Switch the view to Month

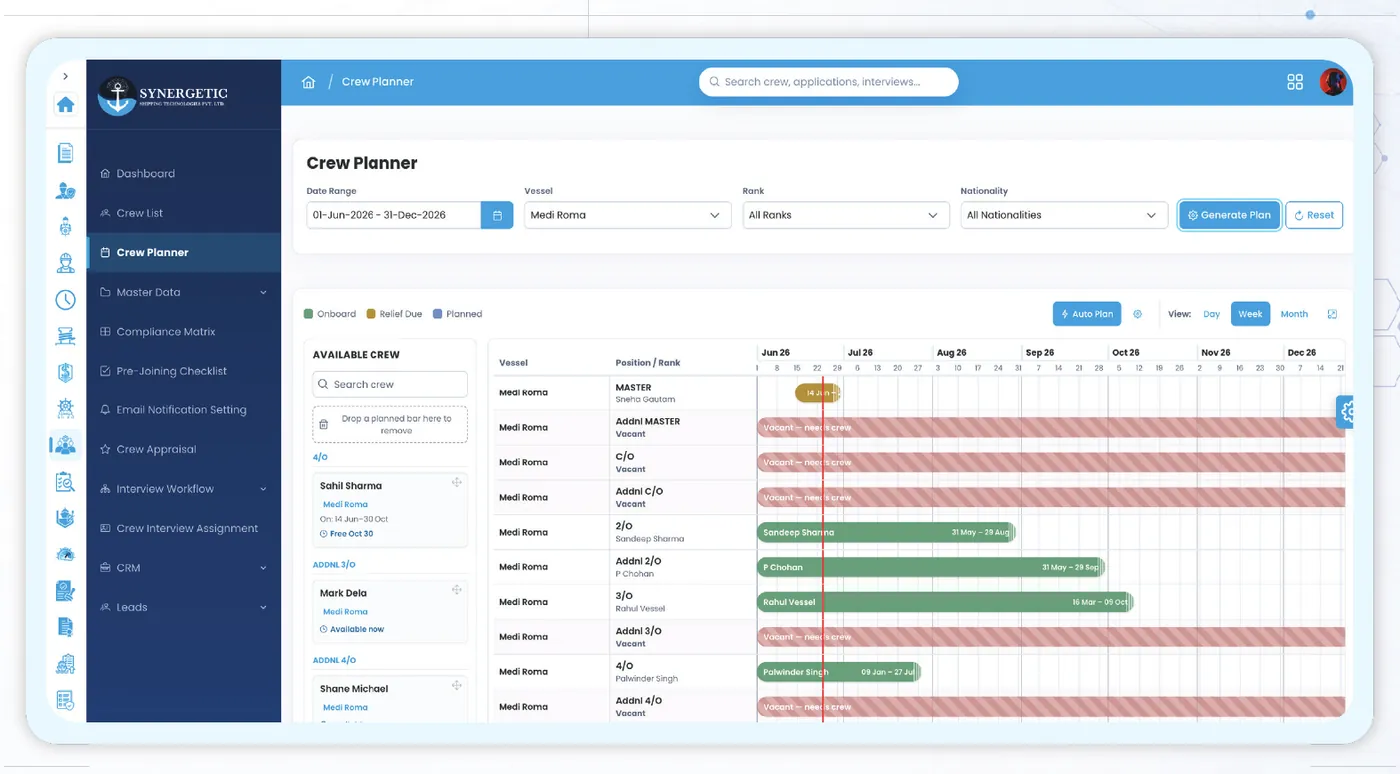point(1294,314)
